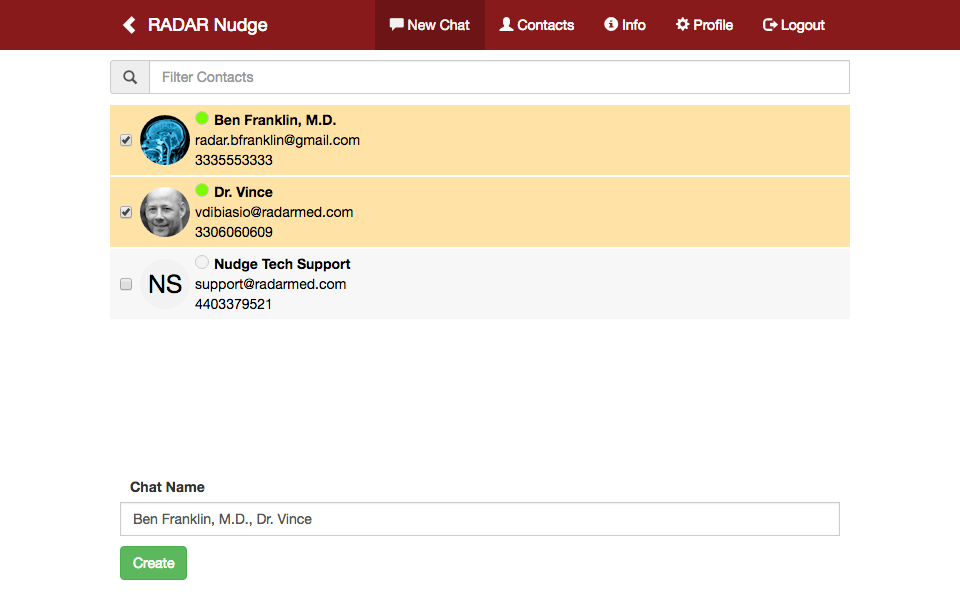Uncheck Dr. Vince checkbox
This screenshot has width=960, height=600.
(126, 212)
